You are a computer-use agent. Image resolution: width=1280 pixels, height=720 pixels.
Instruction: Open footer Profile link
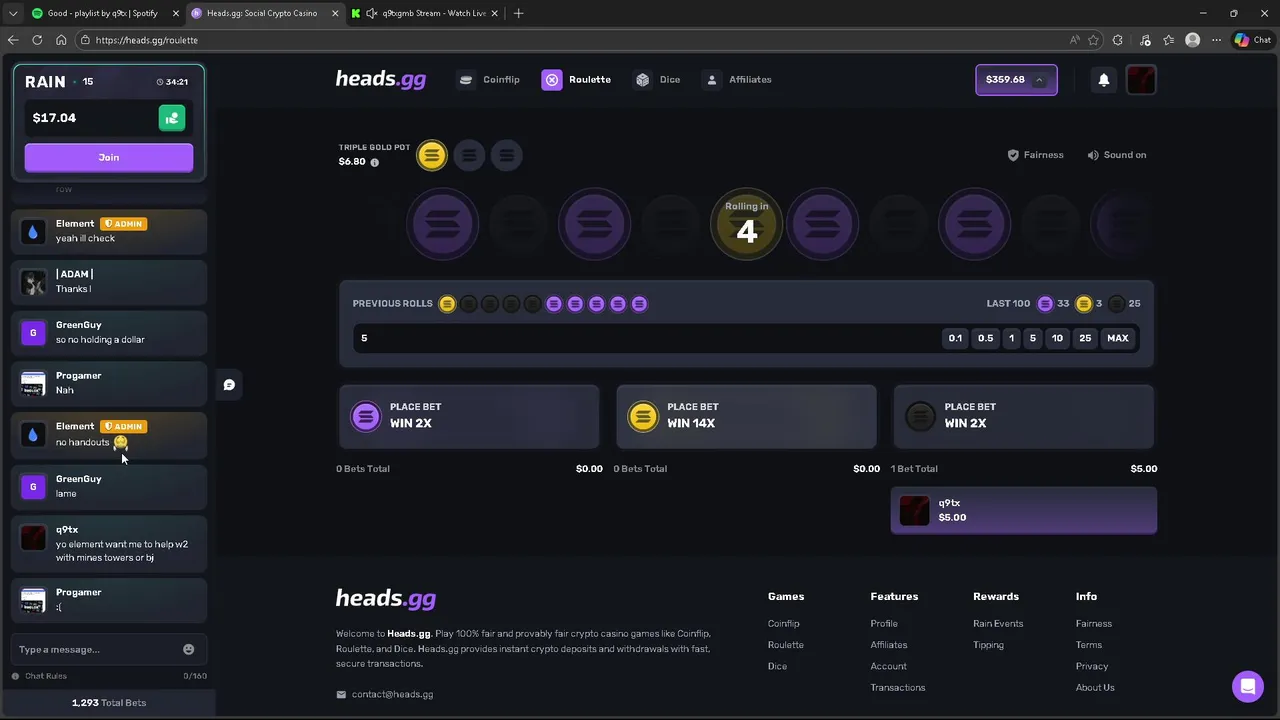[884, 624]
